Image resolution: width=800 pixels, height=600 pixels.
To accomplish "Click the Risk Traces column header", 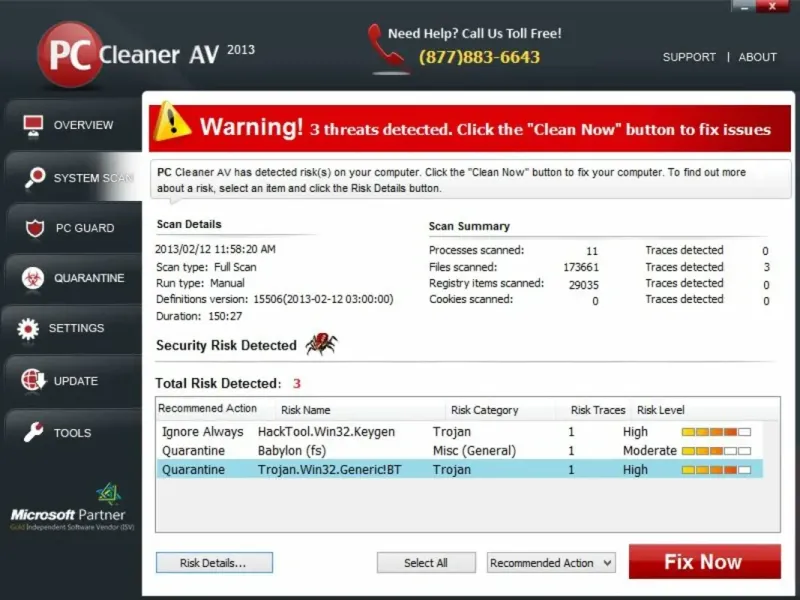I will [598, 410].
